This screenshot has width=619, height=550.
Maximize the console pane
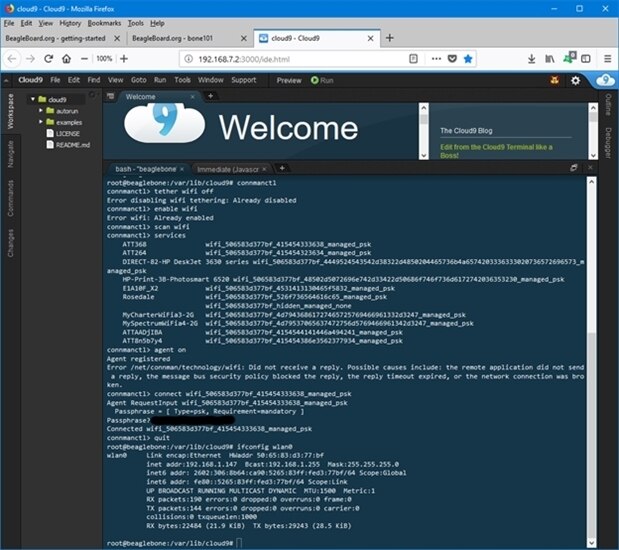pos(574,168)
